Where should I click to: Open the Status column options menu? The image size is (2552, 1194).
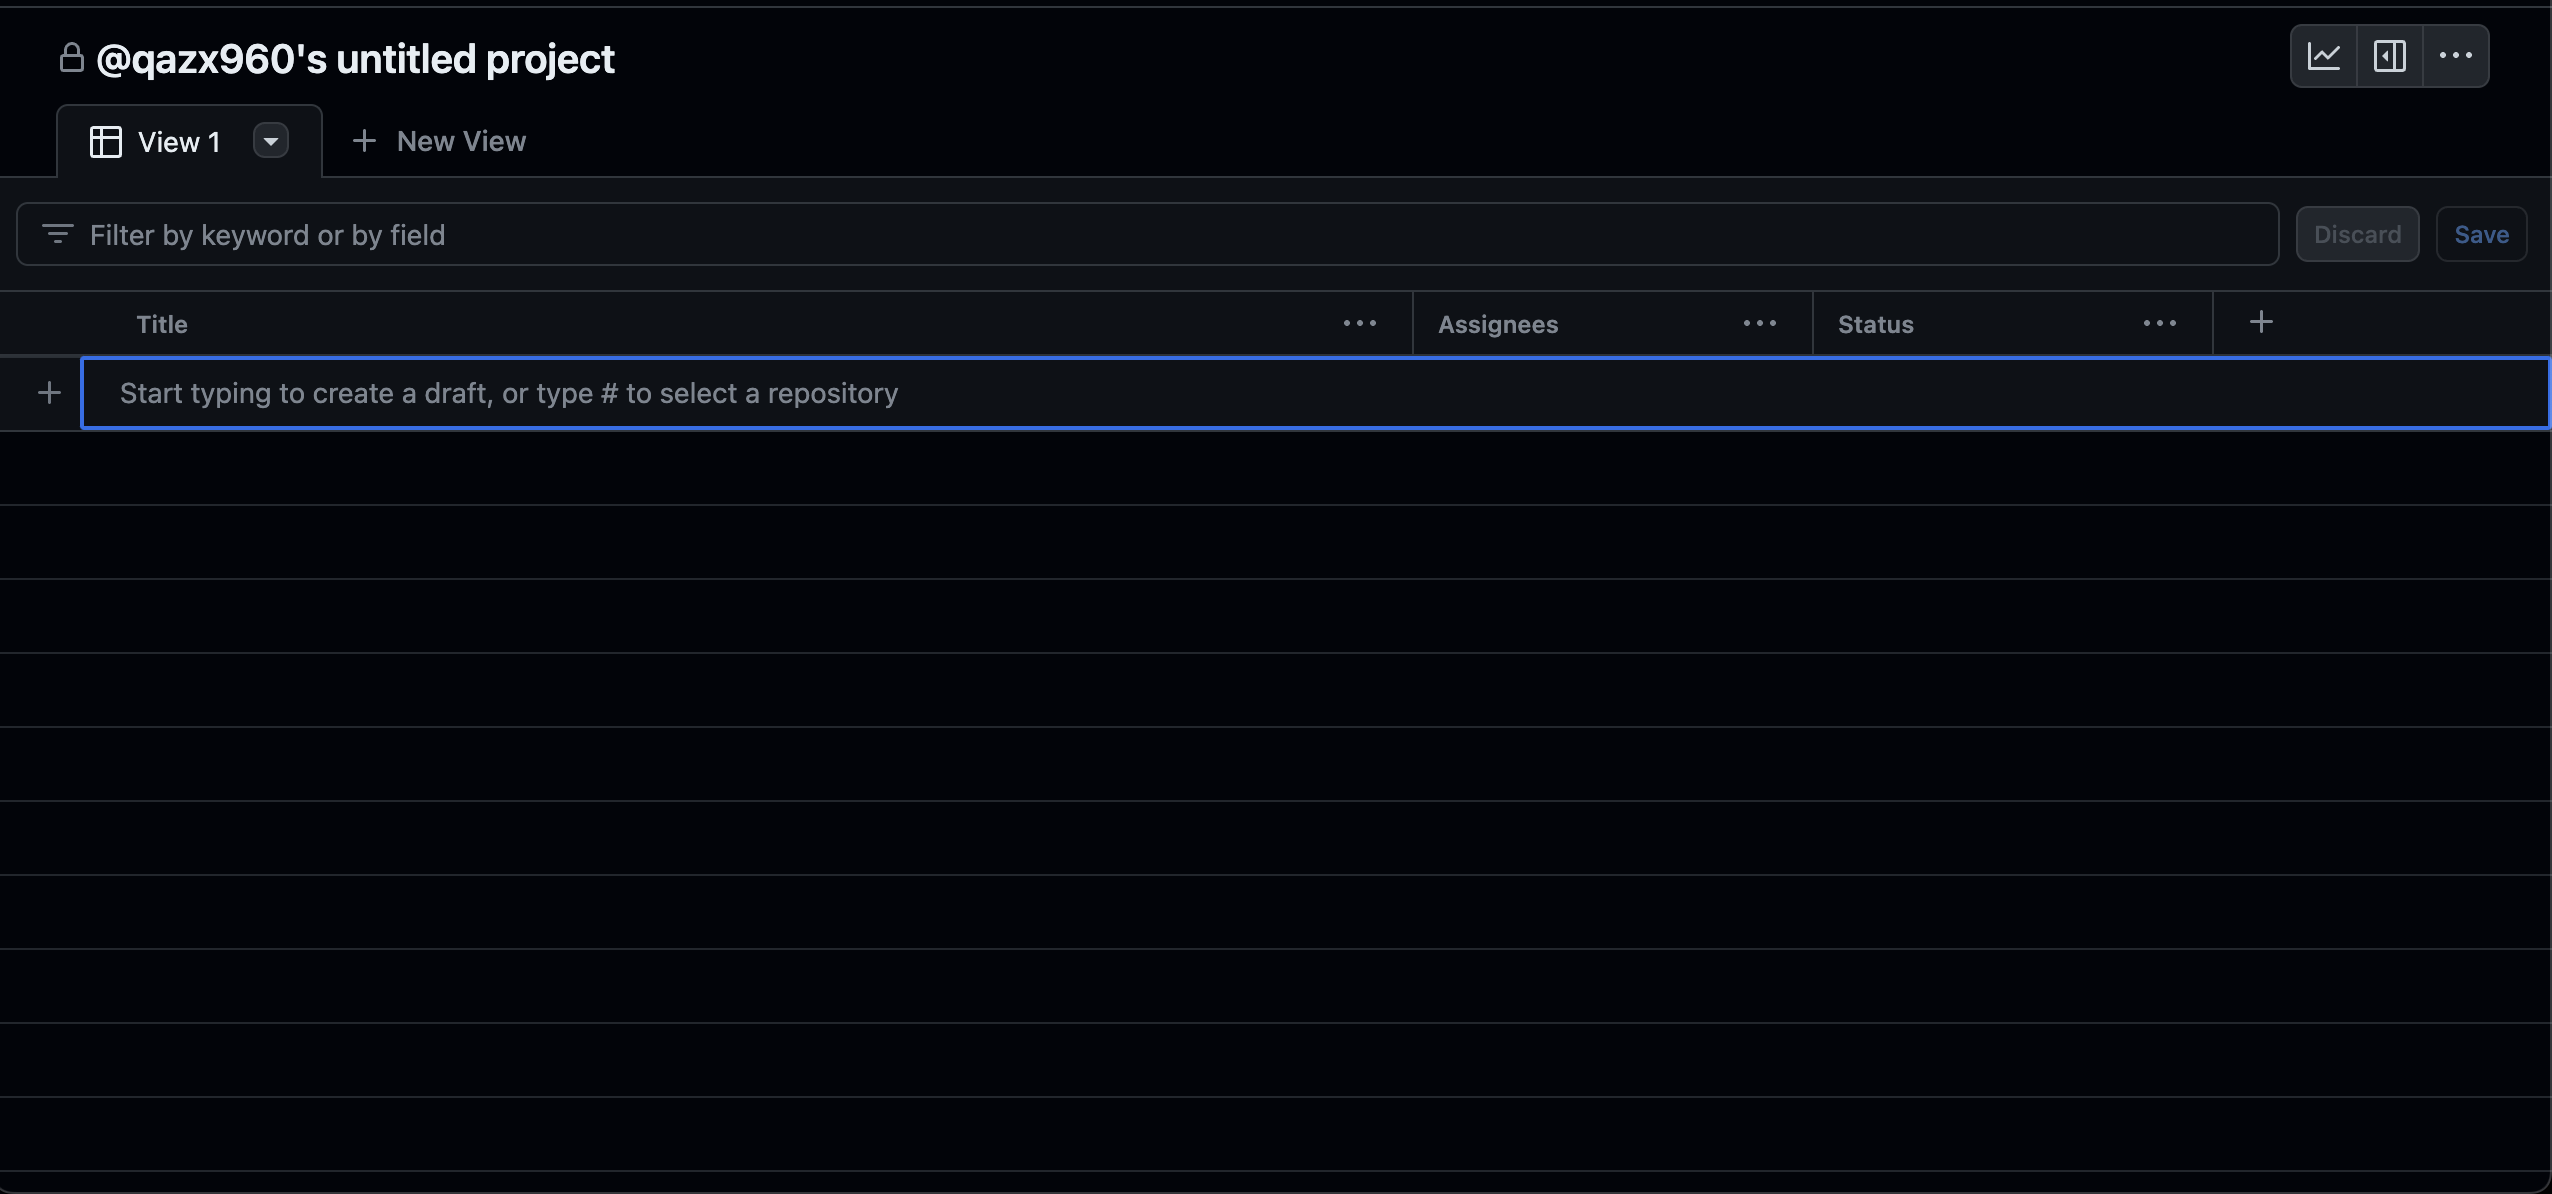(x=2160, y=323)
